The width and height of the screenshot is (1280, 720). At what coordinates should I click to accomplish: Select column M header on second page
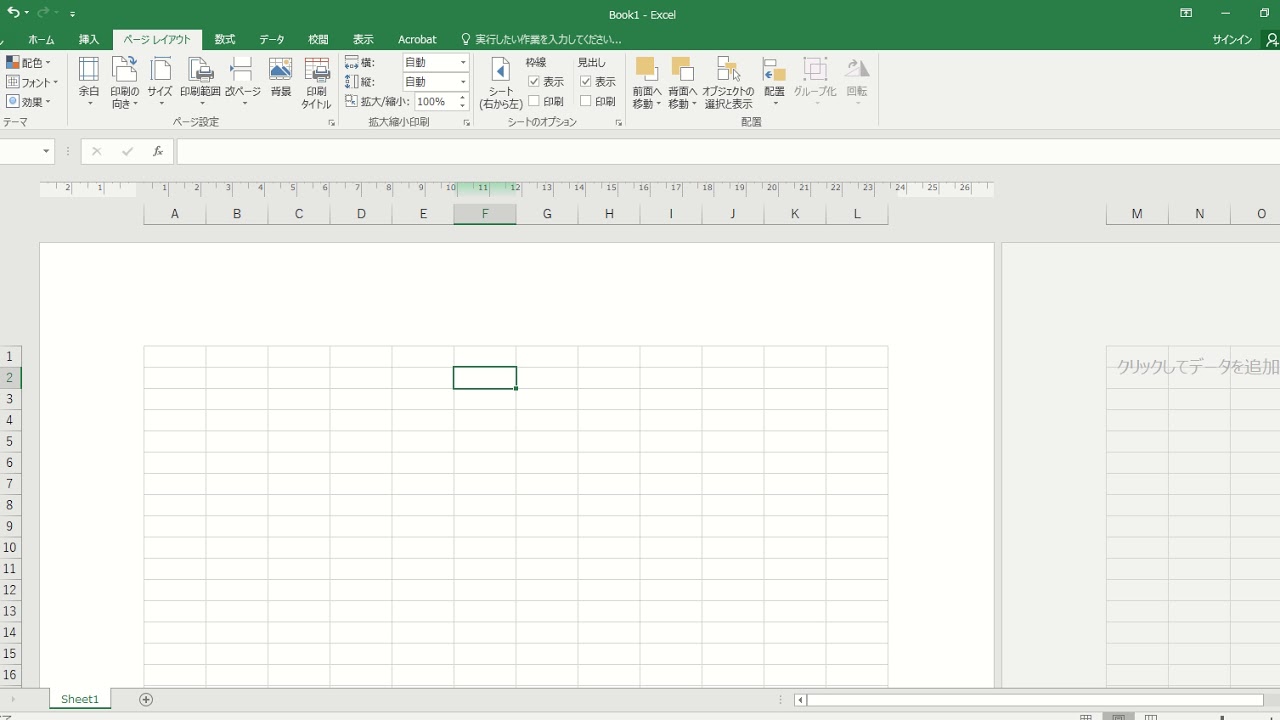click(x=1137, y=214)
